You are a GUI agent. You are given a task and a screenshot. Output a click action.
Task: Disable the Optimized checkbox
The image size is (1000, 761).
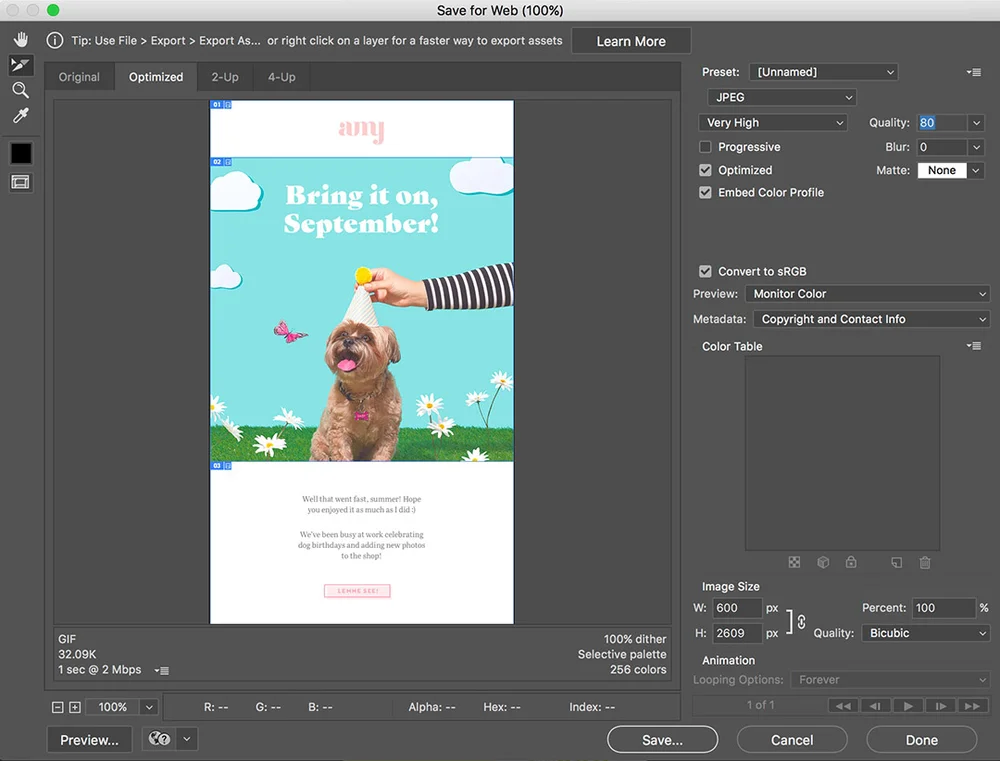[x=706, y=170]
